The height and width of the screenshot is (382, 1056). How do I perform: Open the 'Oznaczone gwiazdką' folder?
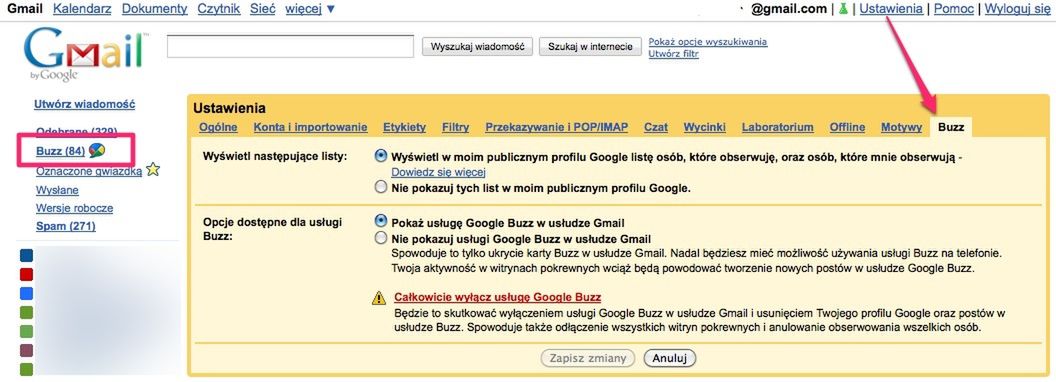click(x=89, y=172)
